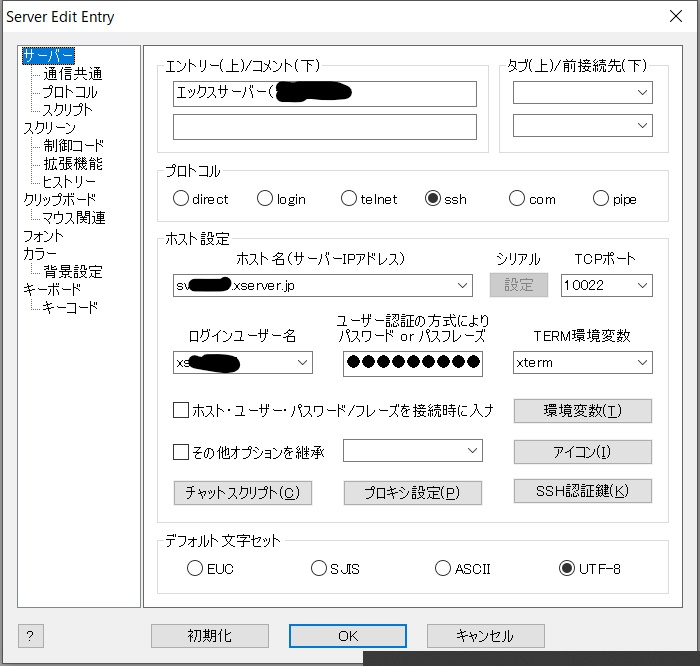
Task: Open キーコード settings in the tree
Action: pyautogui.click(x=70, y=308)
